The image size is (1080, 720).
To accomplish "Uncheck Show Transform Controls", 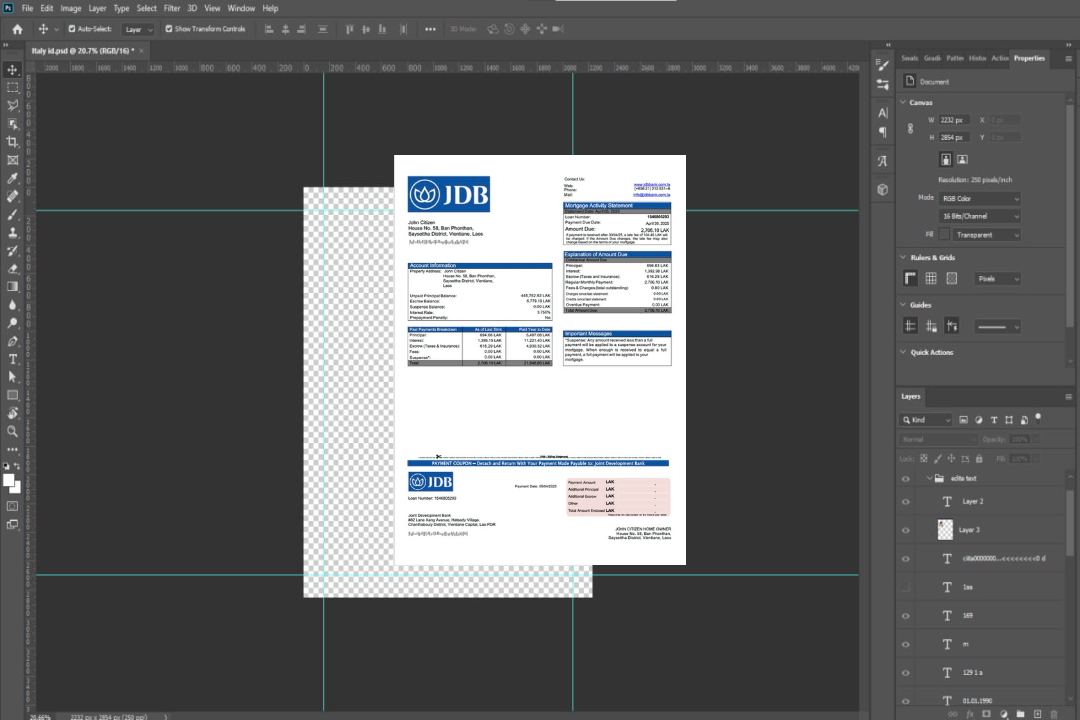I will pyautogui.click(x=168, y=29).
